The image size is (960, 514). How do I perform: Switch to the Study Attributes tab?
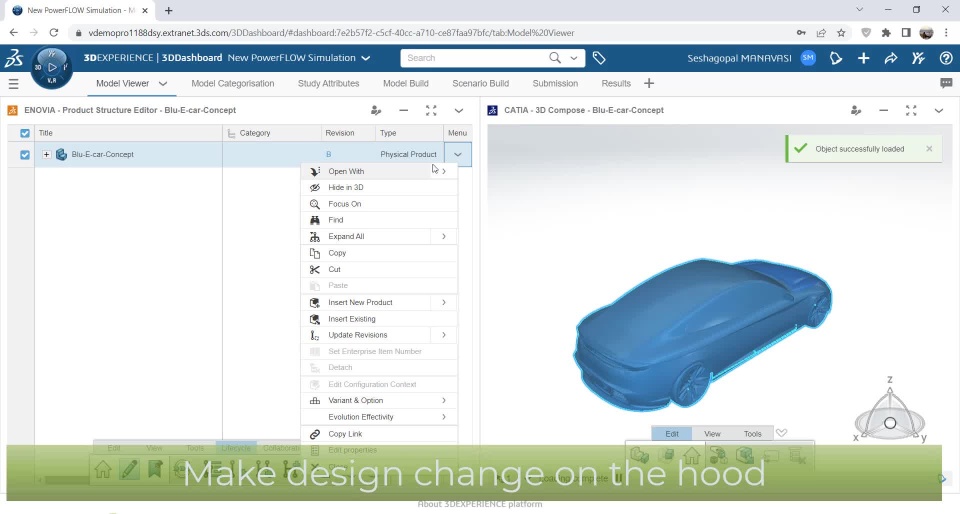(x=329, y=83)
